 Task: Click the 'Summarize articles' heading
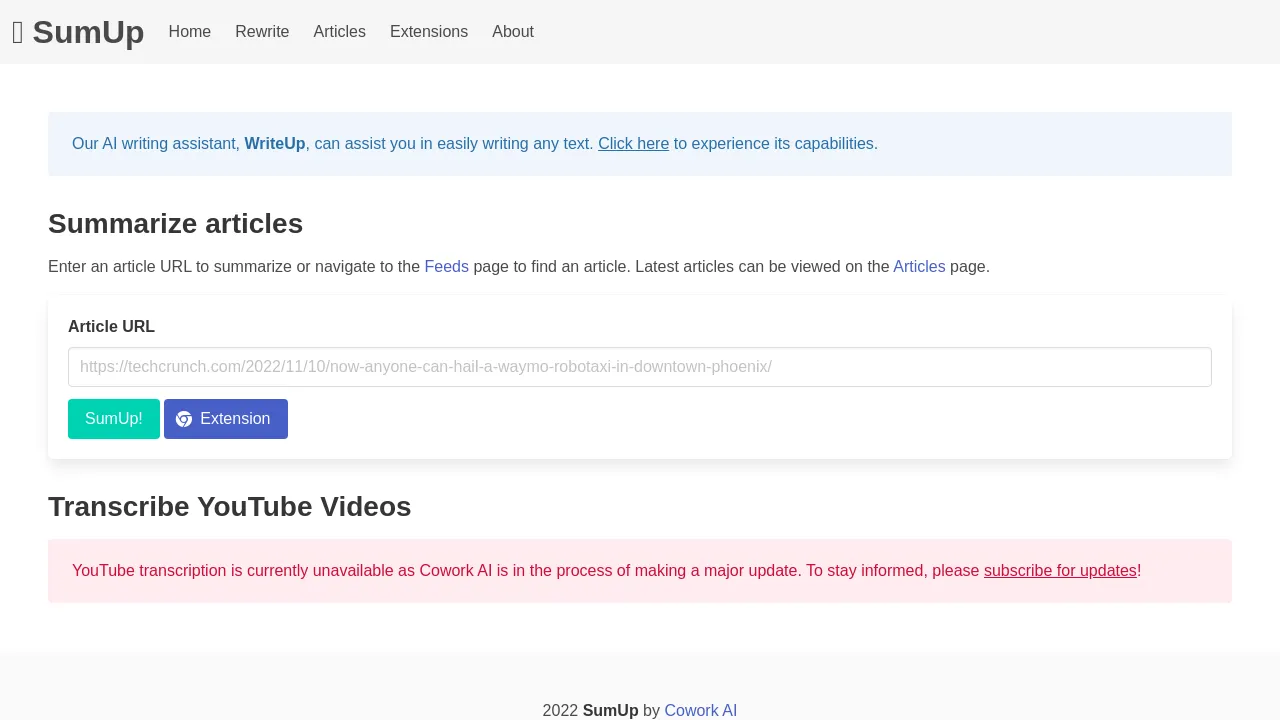[175, 224]
